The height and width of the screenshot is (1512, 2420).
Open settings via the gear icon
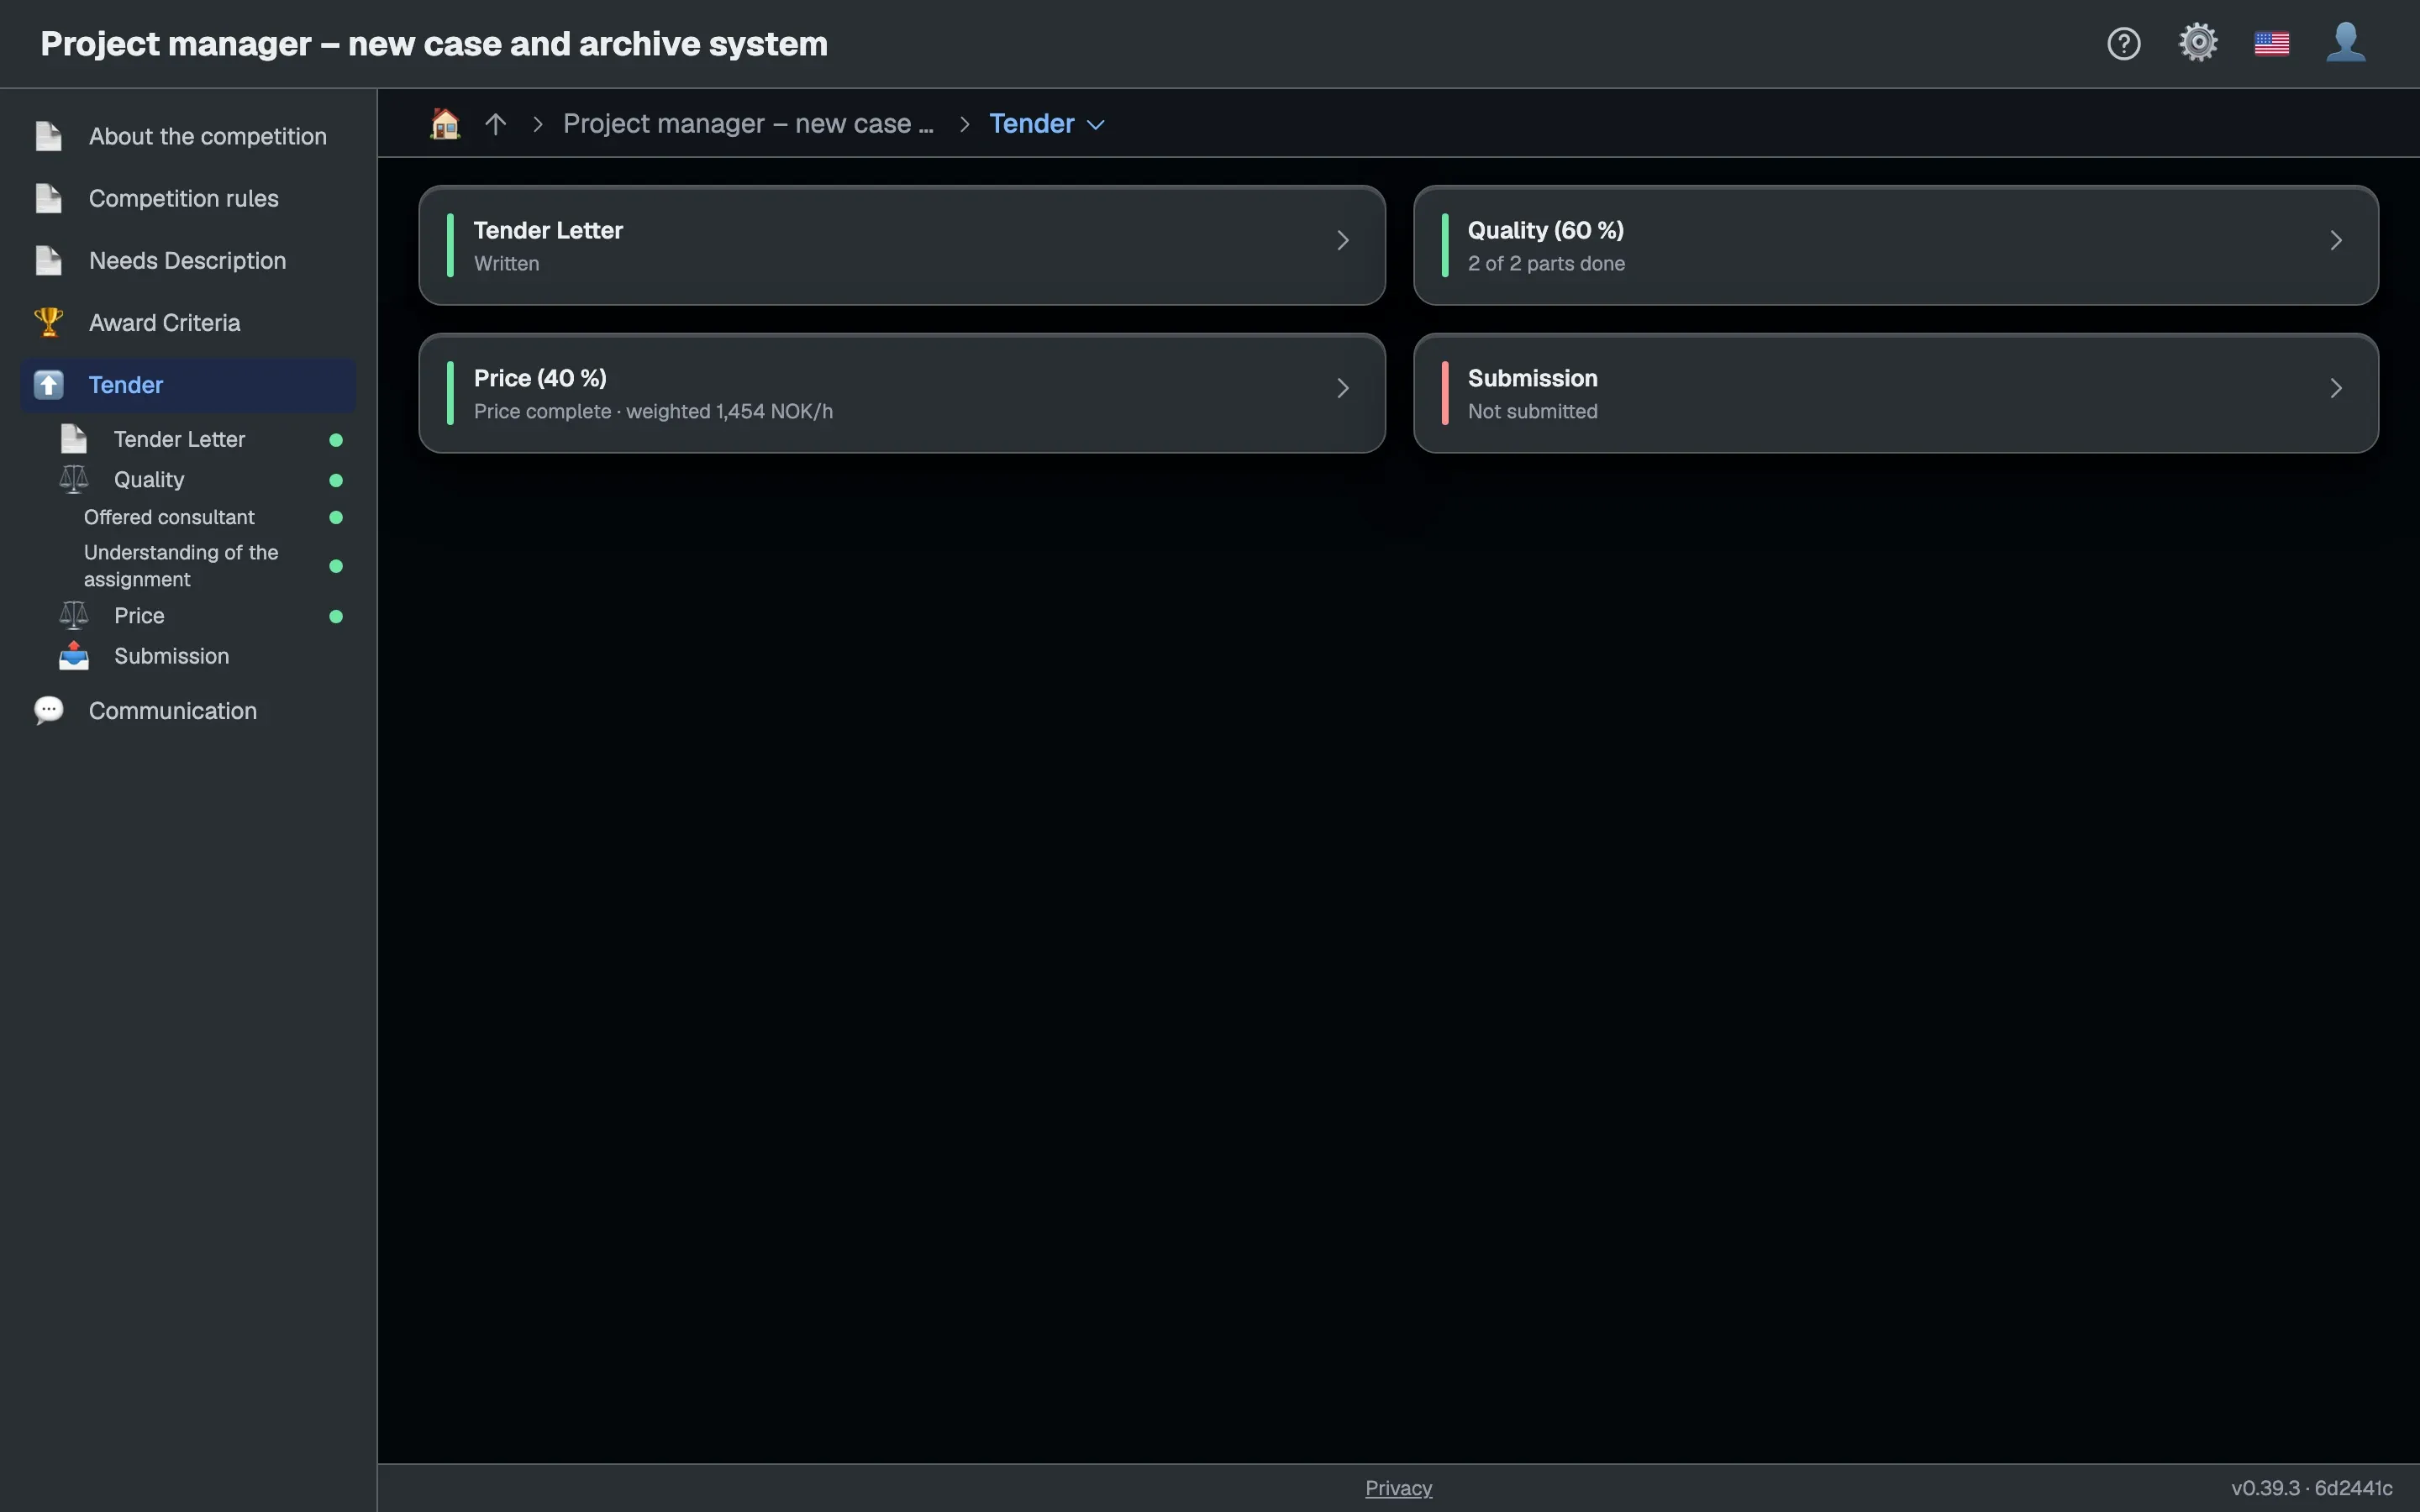pyautogui.click(x=2198, y=43)
